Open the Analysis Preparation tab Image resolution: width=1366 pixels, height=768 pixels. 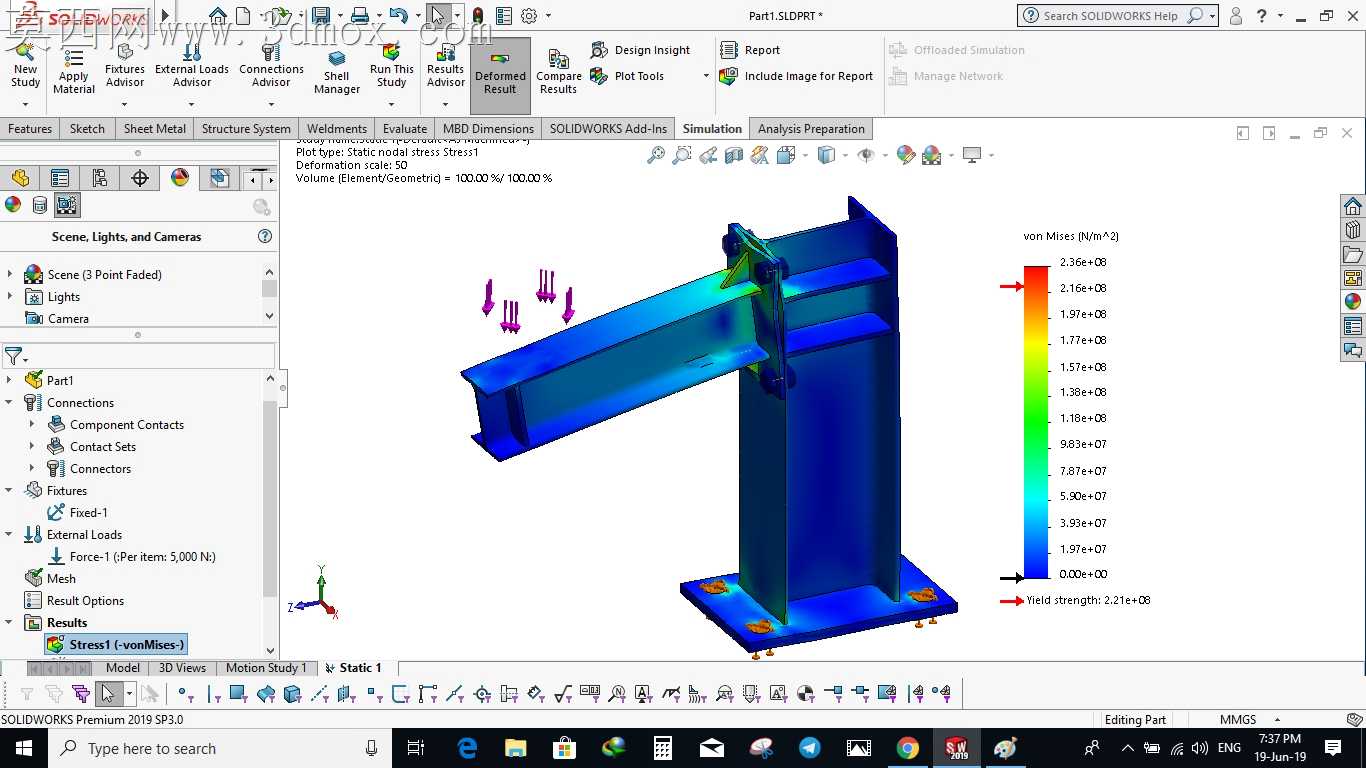811,128
